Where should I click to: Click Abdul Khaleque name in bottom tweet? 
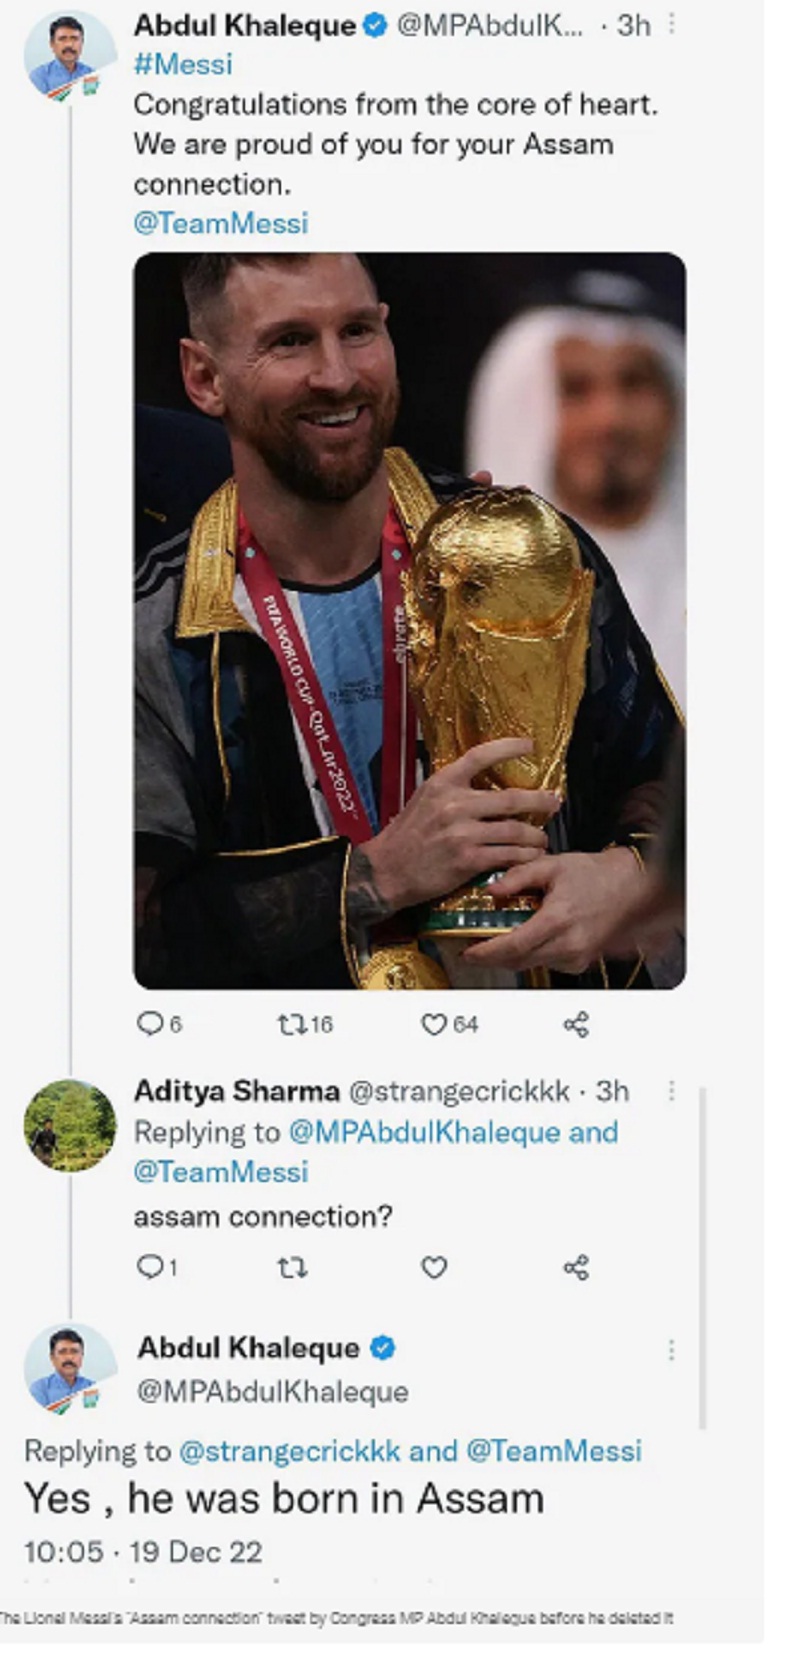pyautogui.click(x=248, y=1348)
